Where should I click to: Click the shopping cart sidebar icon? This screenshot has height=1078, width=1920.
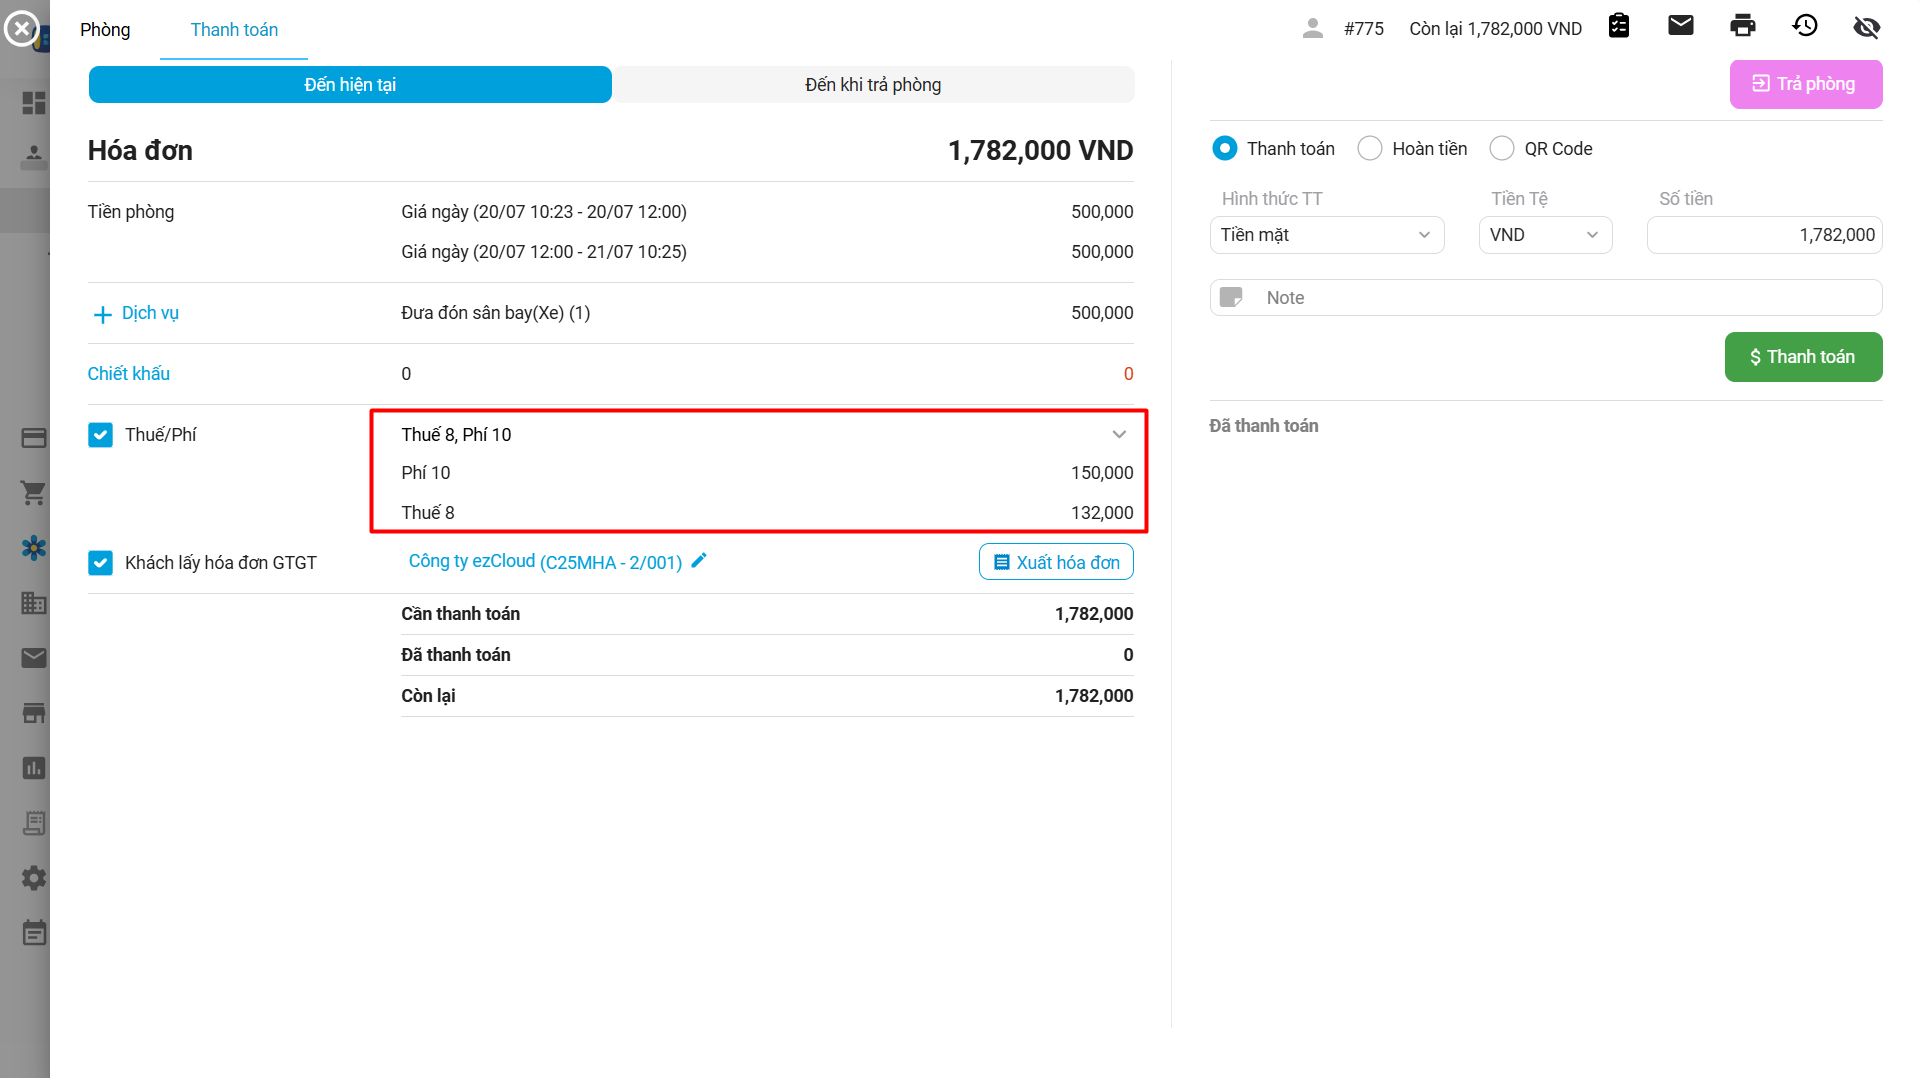(34, 493)
